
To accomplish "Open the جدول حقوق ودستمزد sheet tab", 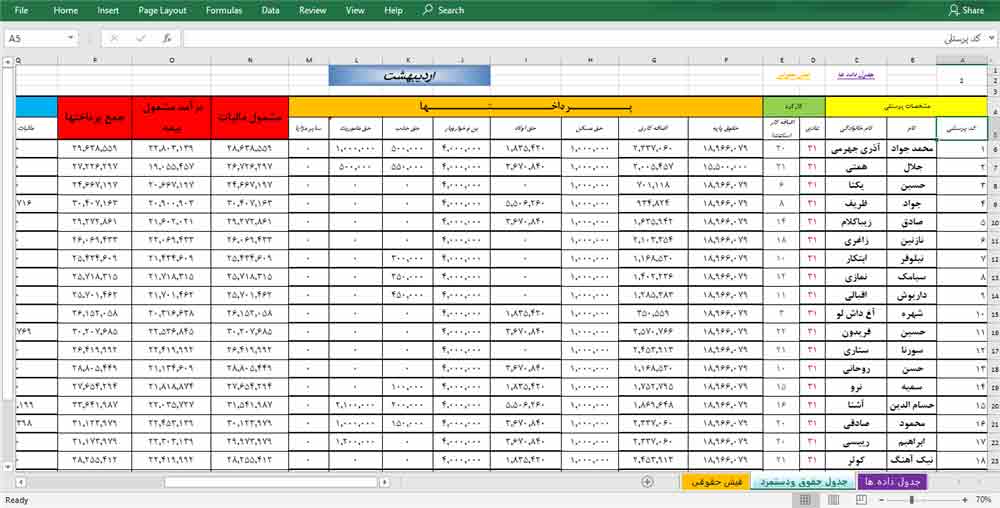I will (x=804, y=482).
